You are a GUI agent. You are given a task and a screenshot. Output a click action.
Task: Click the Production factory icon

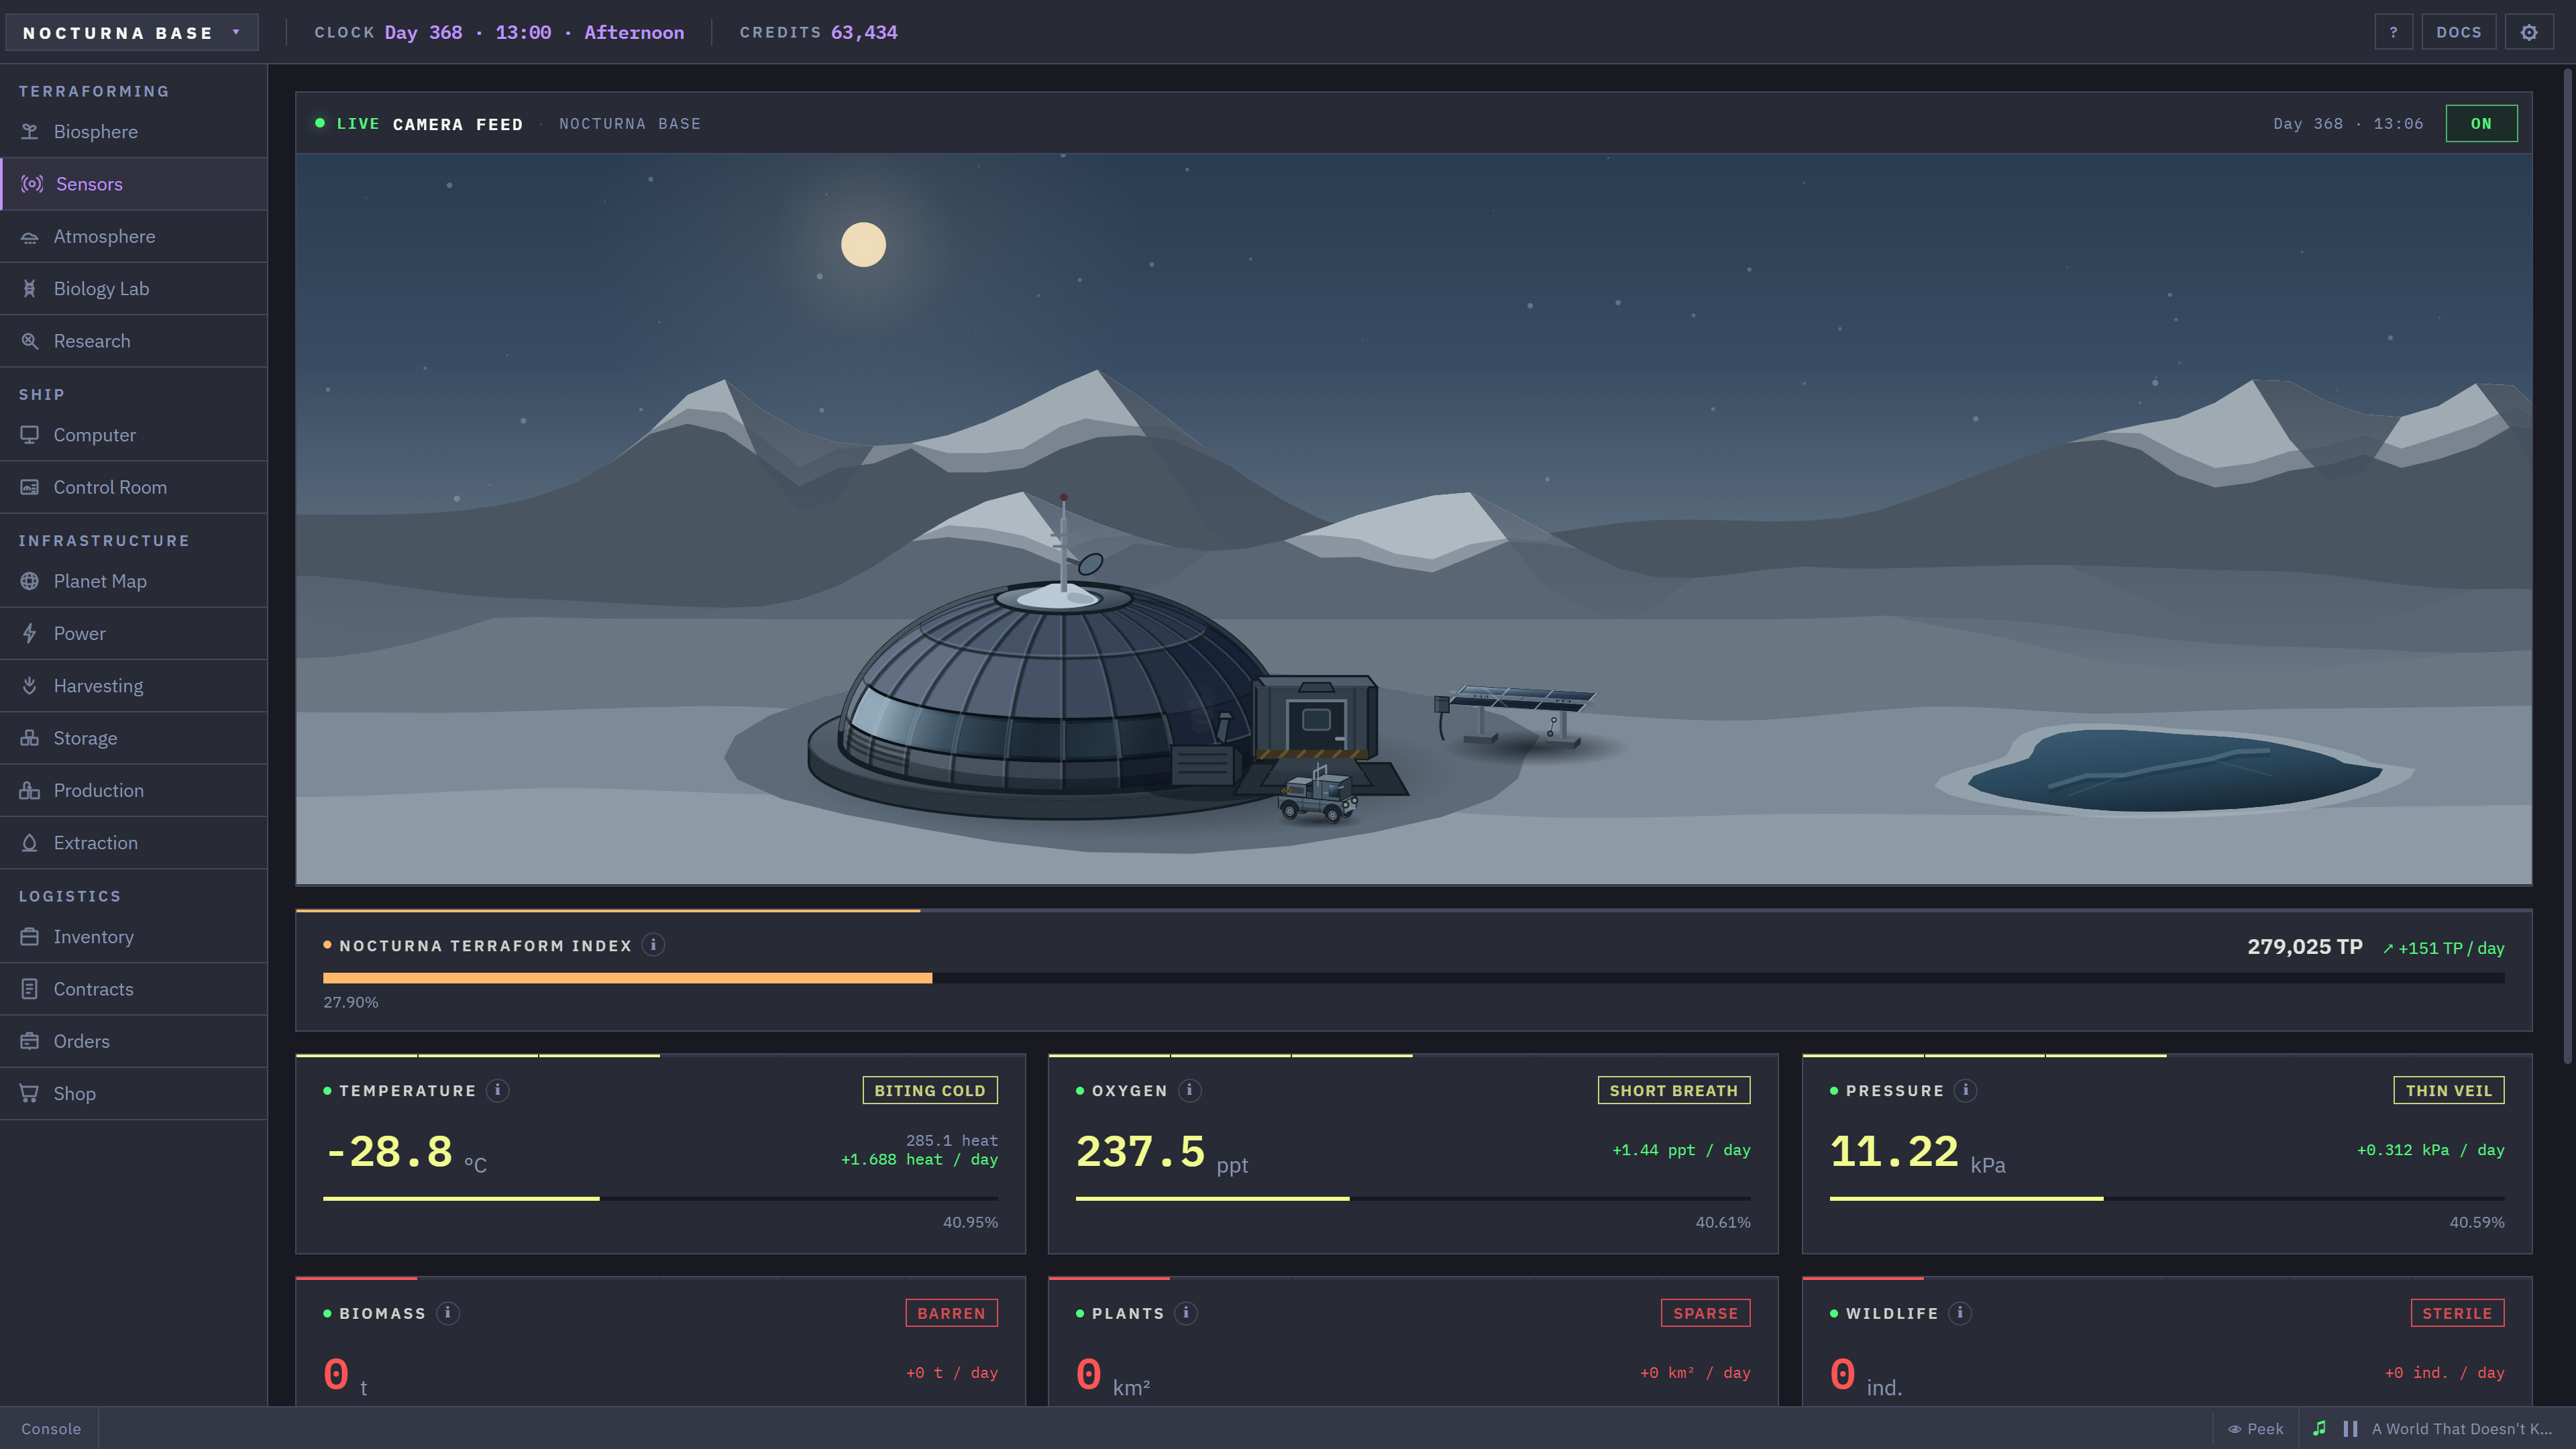[30, 790]
